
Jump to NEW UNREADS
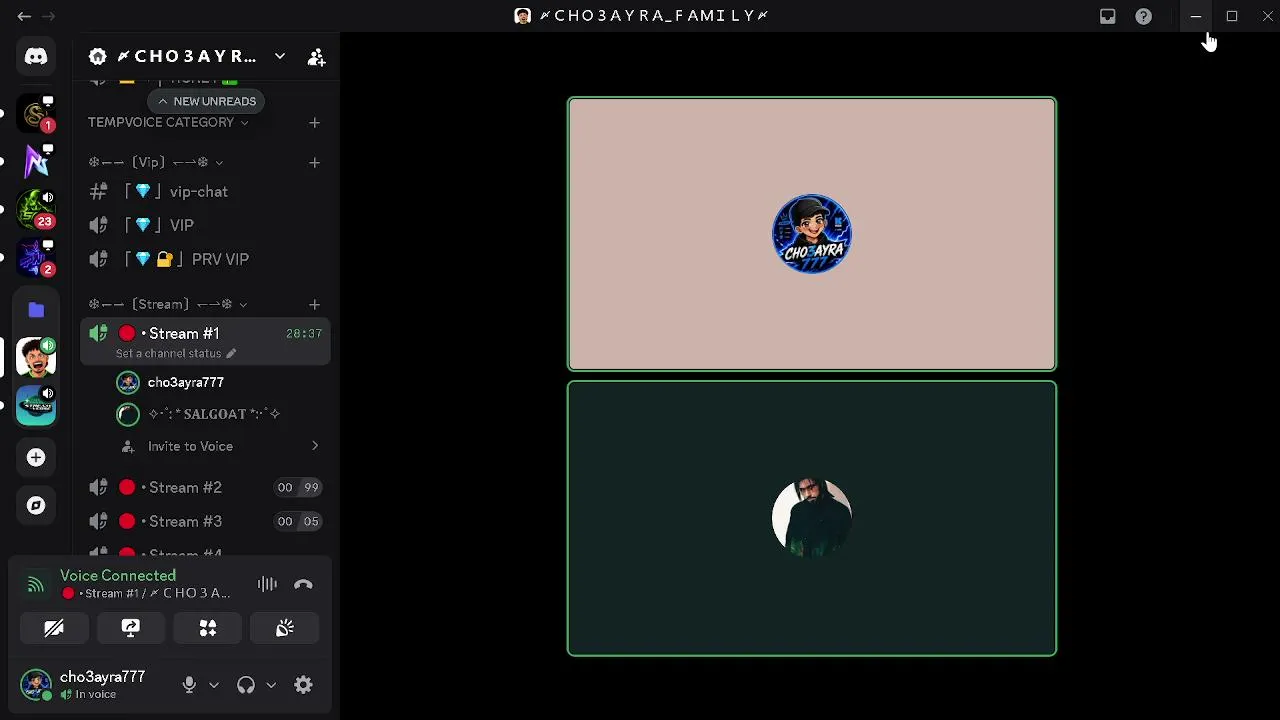(207, 101)
